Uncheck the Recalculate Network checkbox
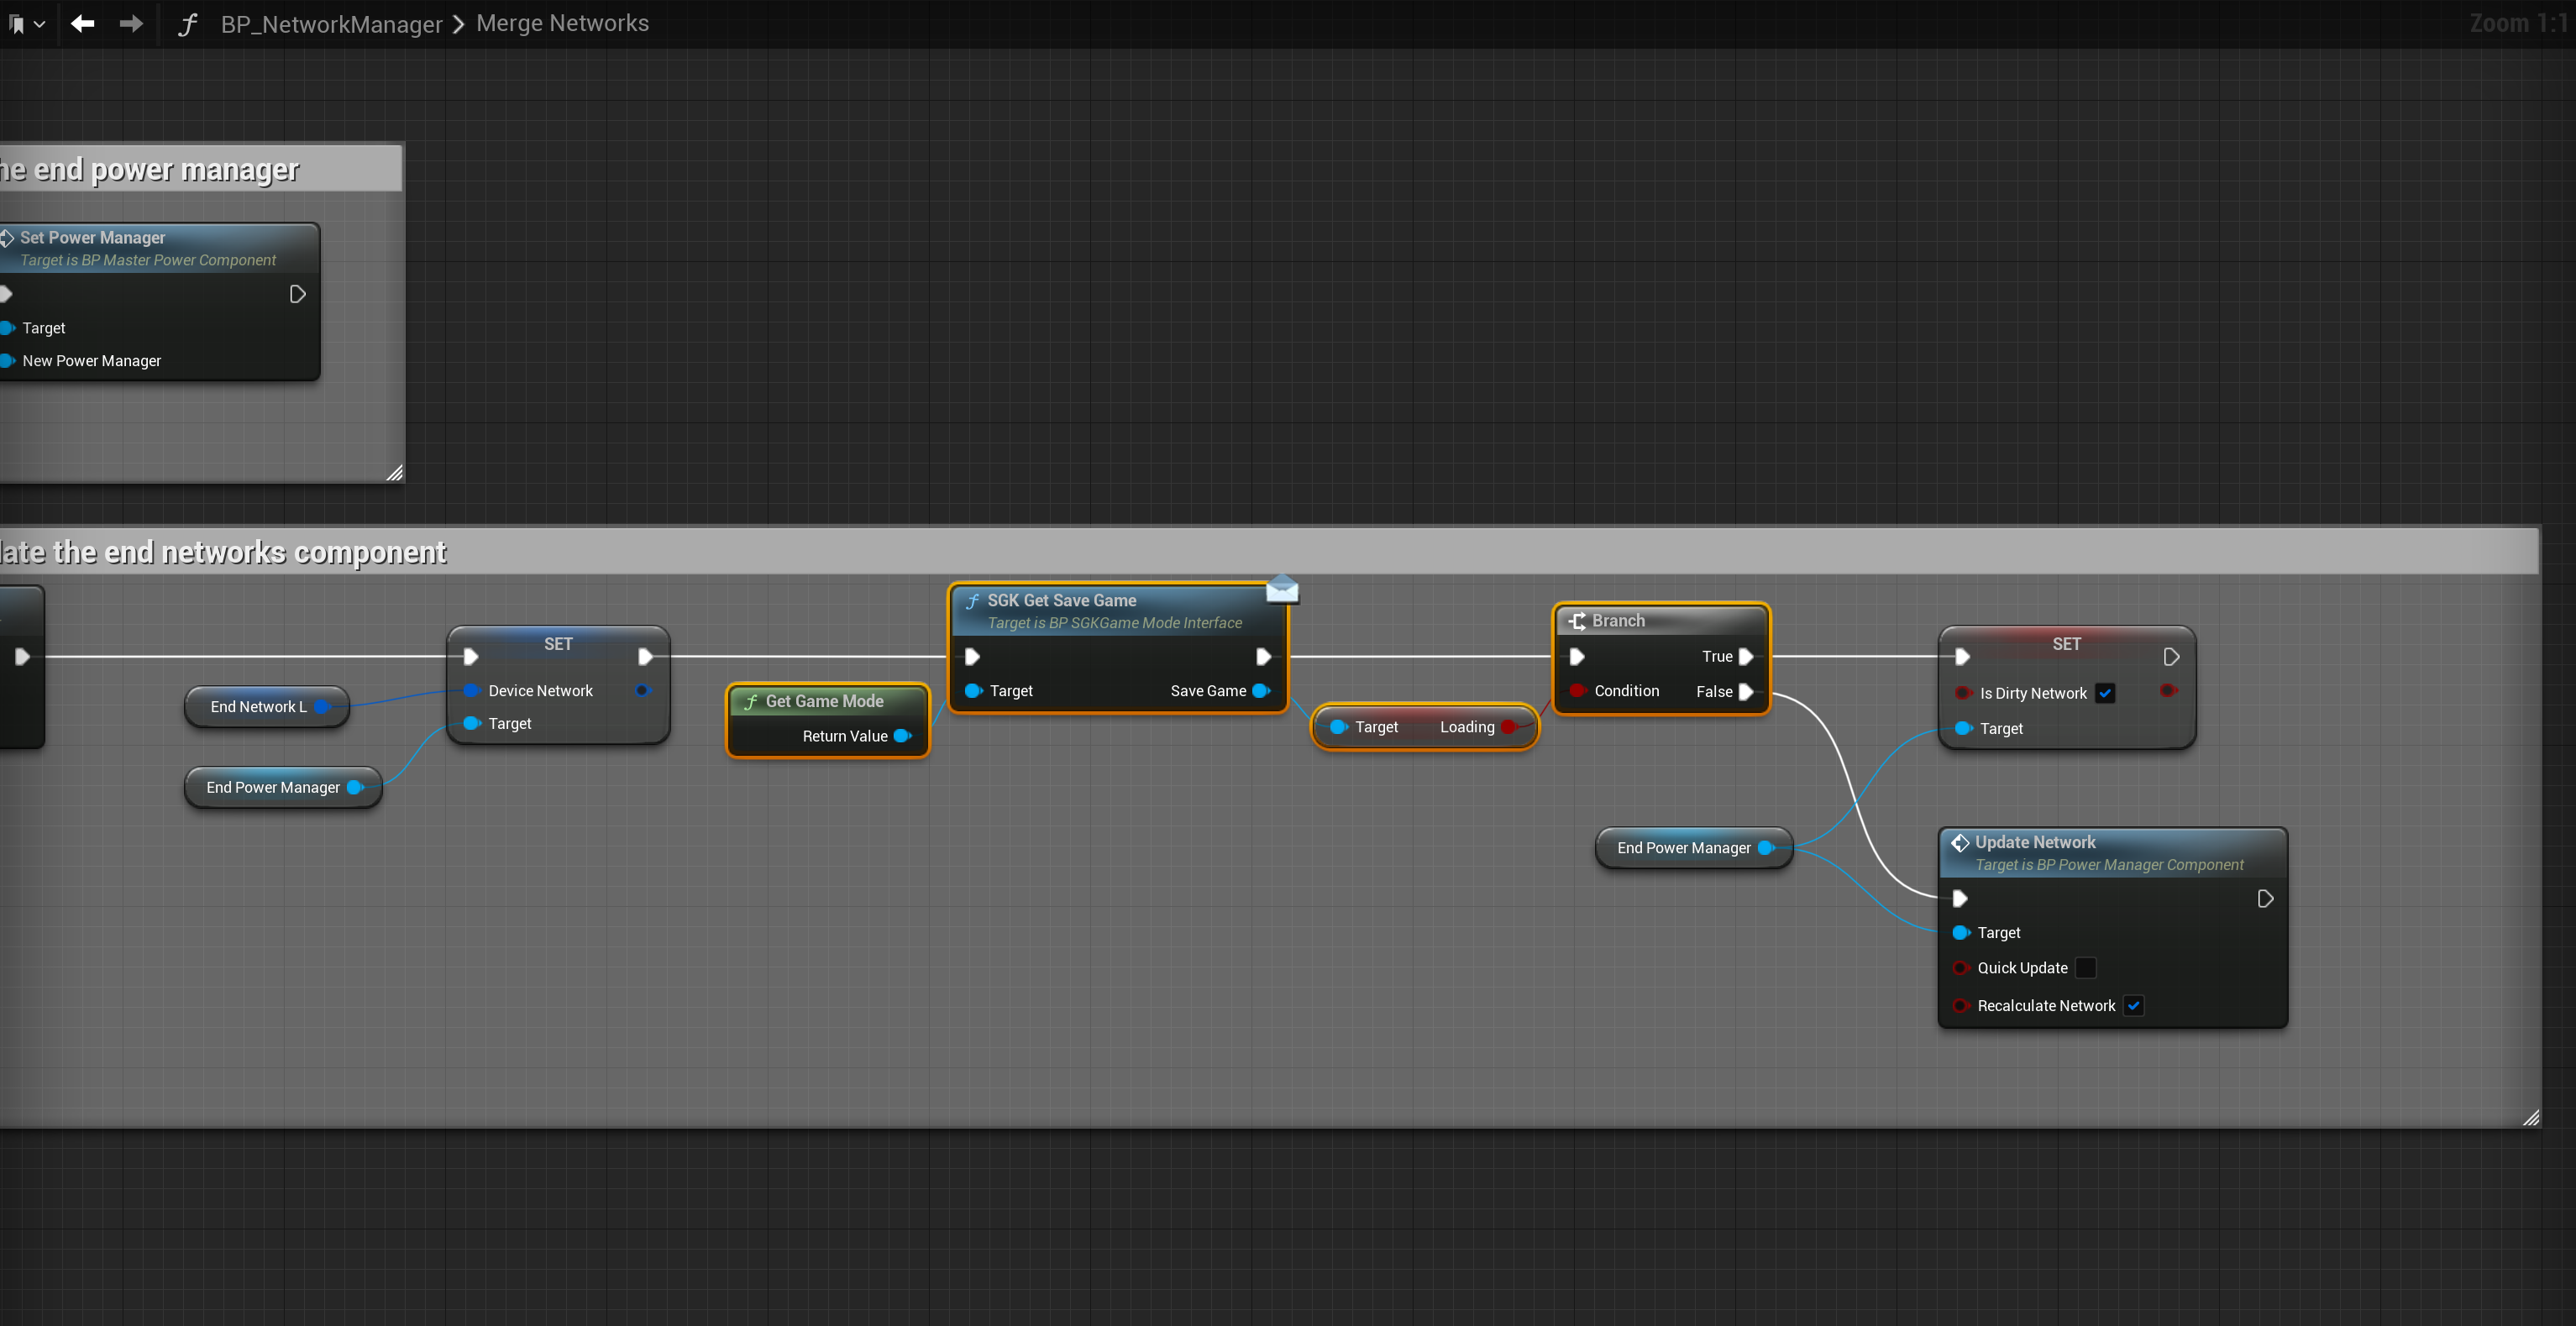Viewport: 2576px width, 1326px height. [x=2133, y=1005]
